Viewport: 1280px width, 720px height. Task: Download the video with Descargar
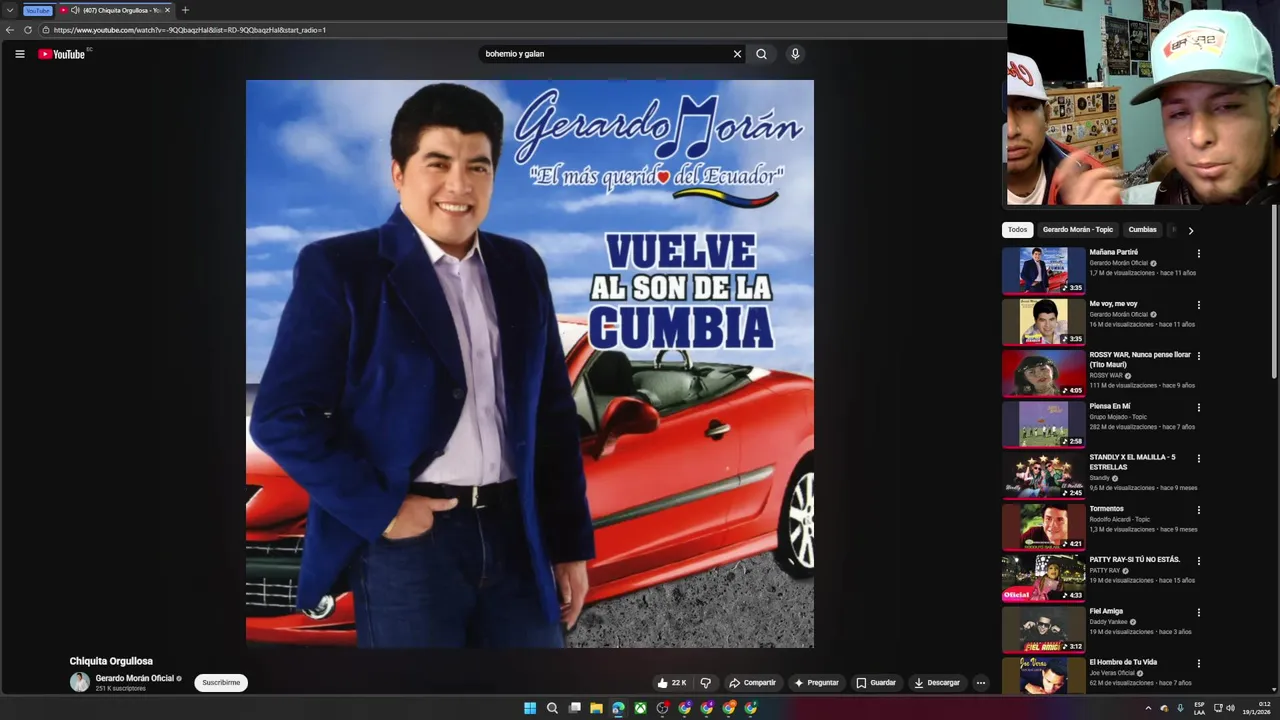tap(937, 683)
